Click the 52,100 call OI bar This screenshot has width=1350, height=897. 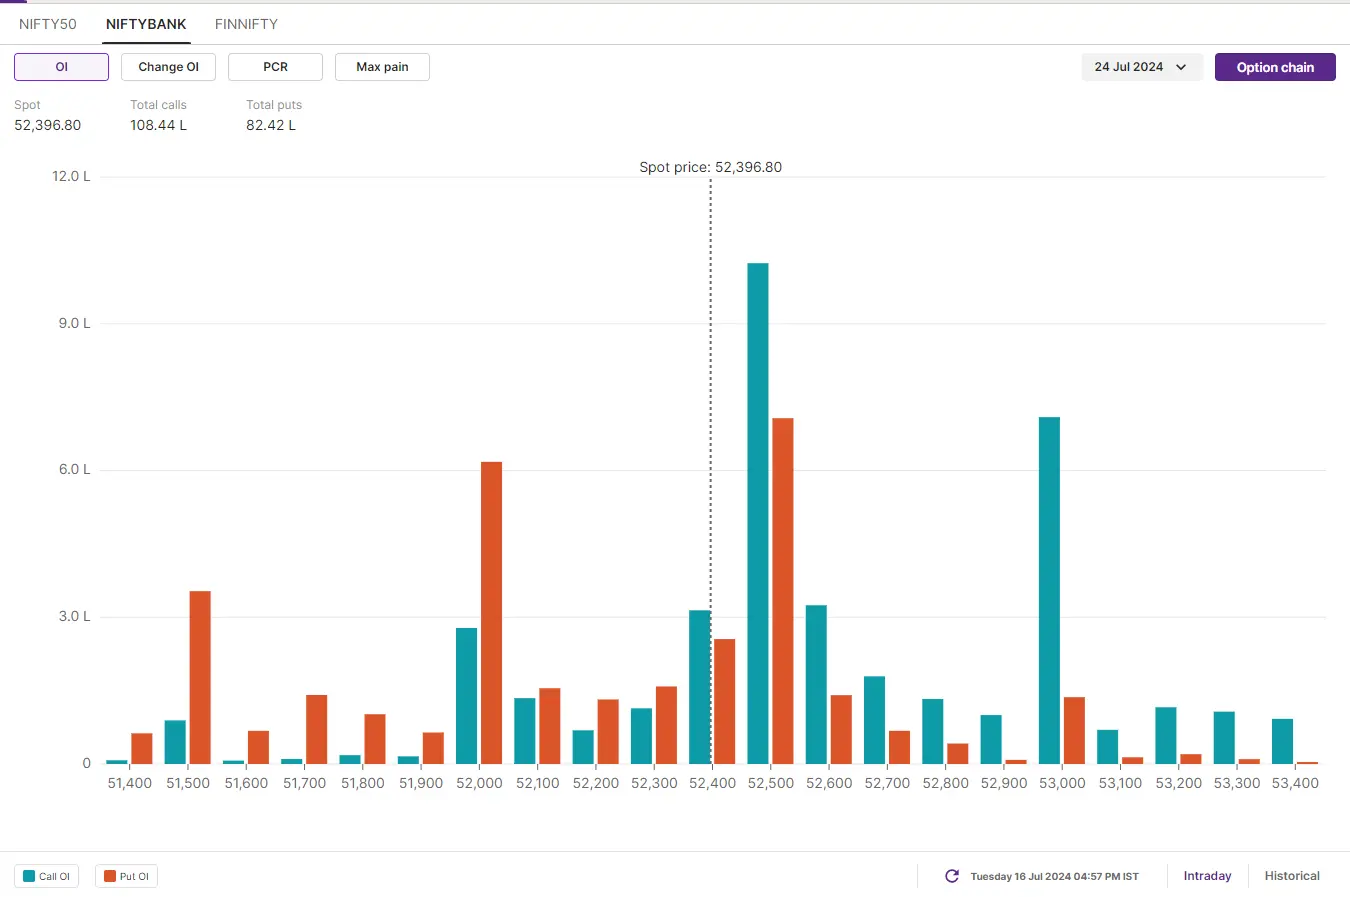pyautogui.click(x=524, y=731)
